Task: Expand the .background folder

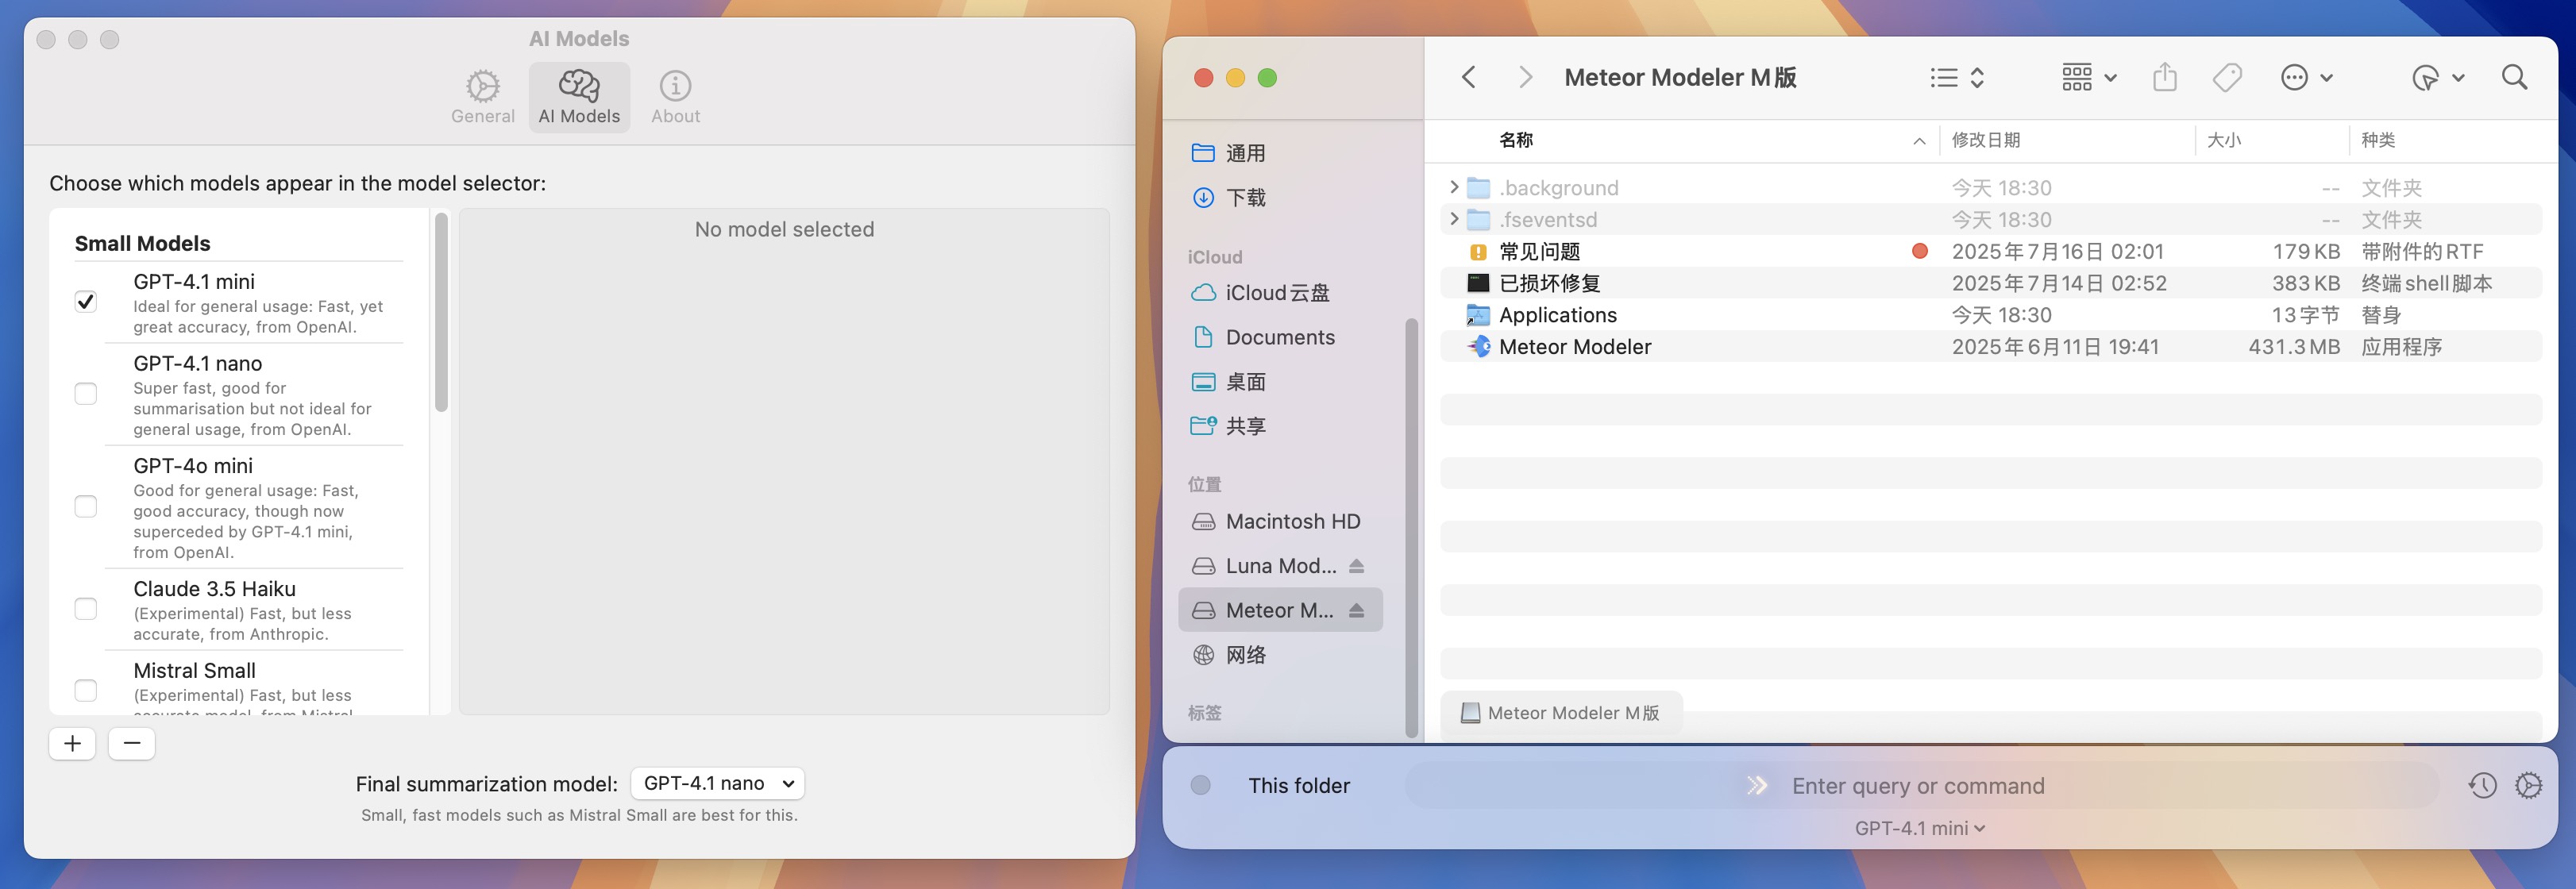Action: [1454, 187]
